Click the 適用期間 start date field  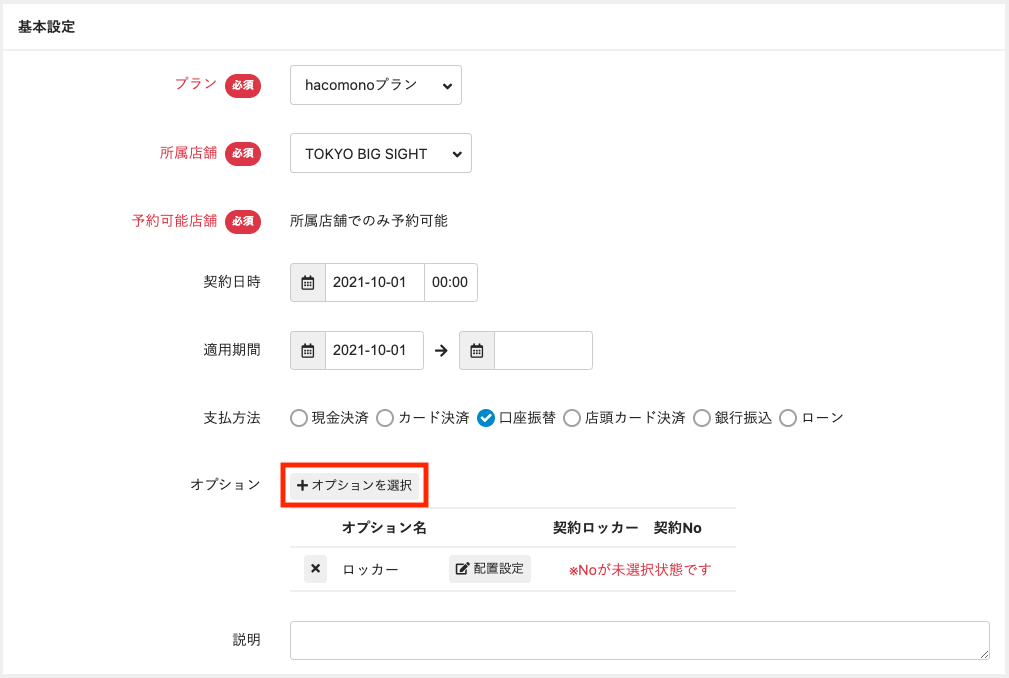[374, 350]
